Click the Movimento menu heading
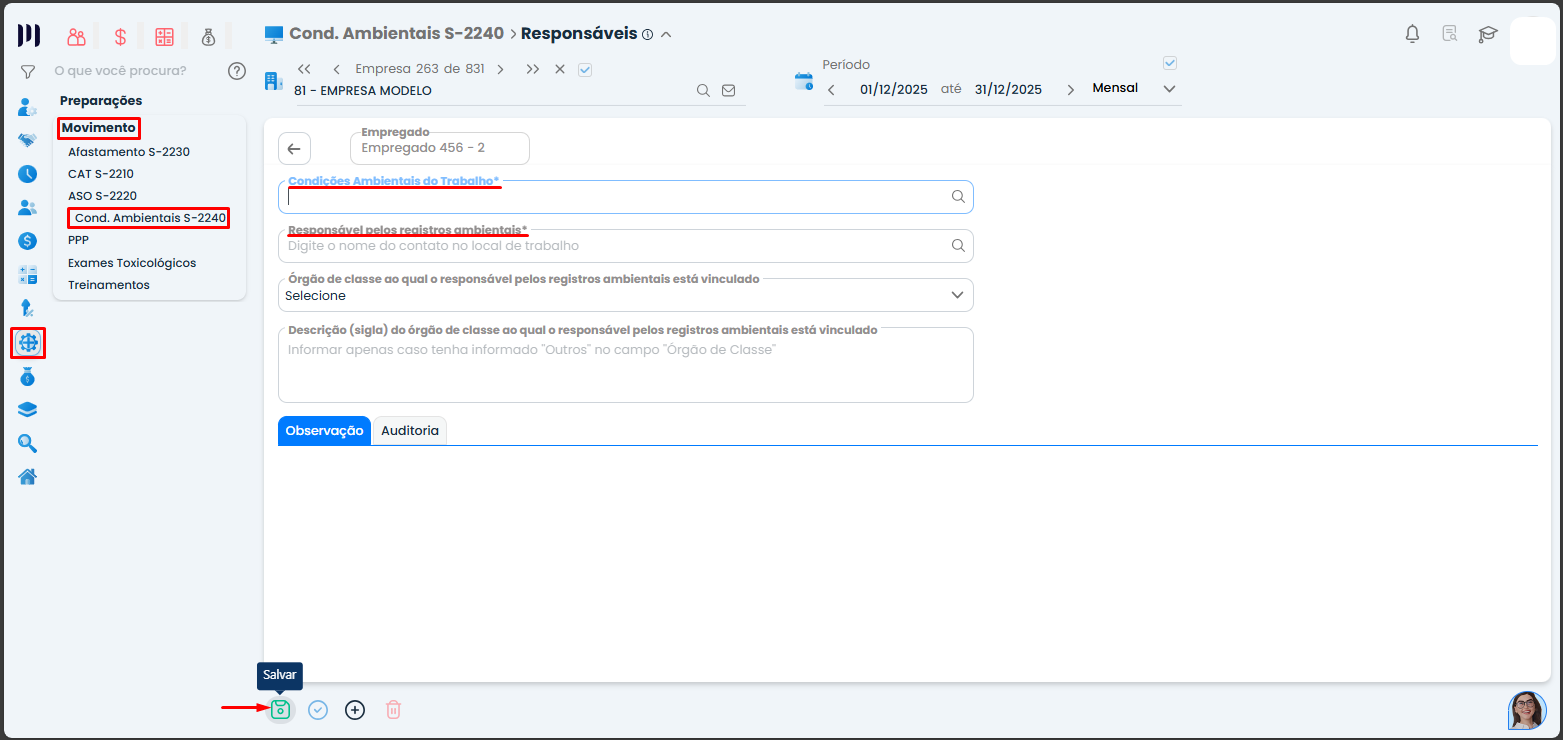1563x740 pixels. tap(99, 128)
